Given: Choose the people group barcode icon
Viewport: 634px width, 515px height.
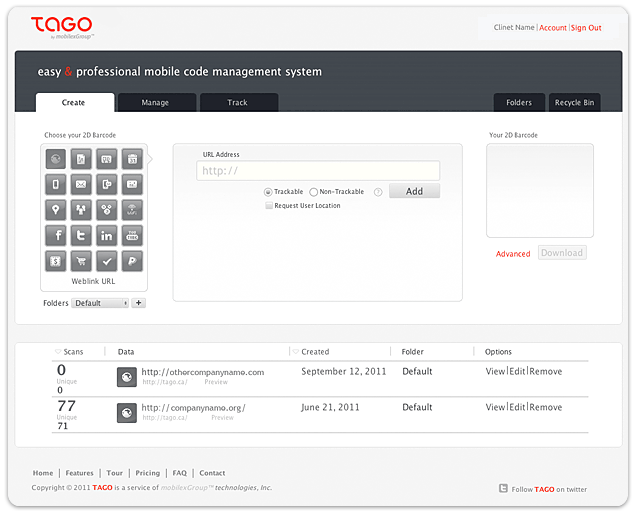Looking at the screenshot, I should click(x=81, y=210).
